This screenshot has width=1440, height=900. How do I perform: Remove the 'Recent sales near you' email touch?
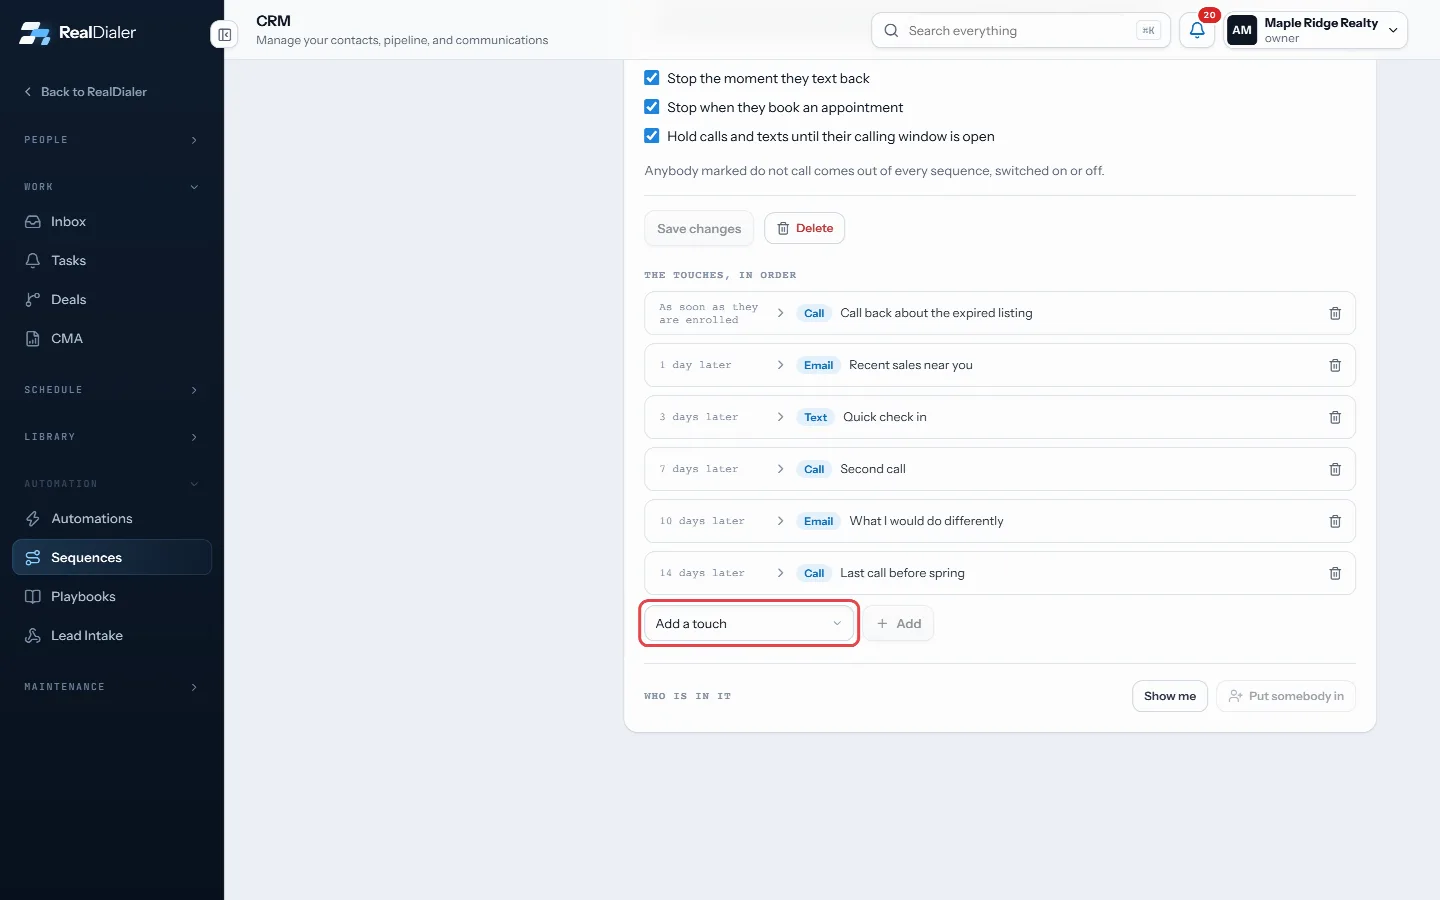pyautogui.click(x=1334, y=365)
